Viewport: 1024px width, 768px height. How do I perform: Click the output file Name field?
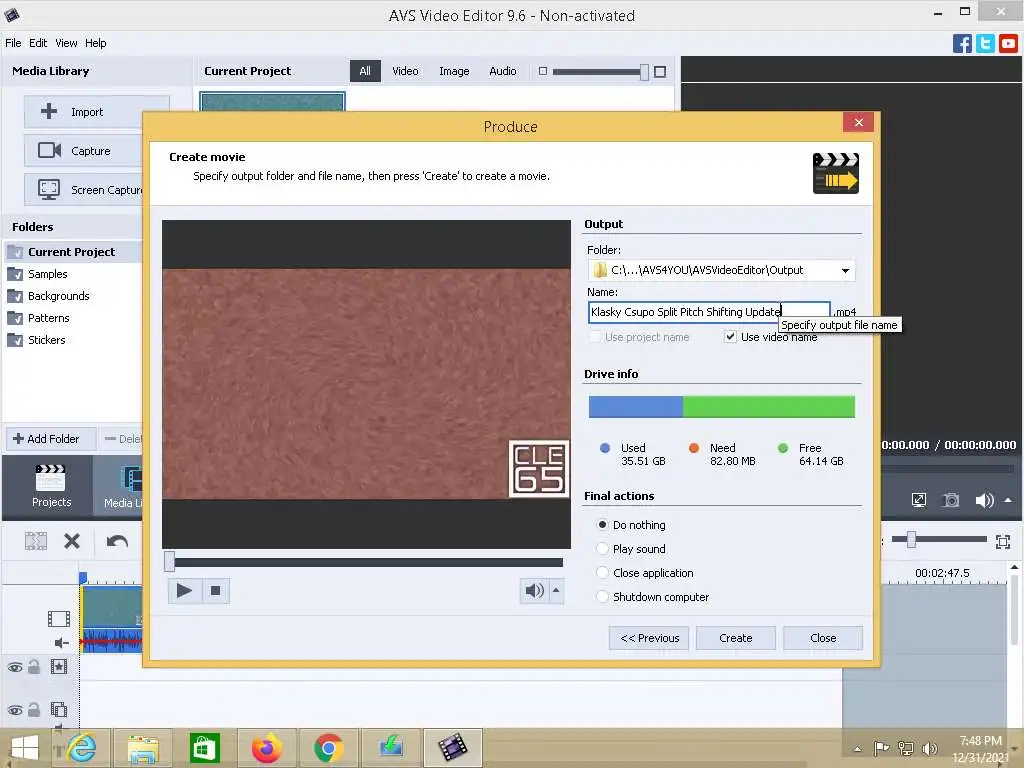coord(709,312)
